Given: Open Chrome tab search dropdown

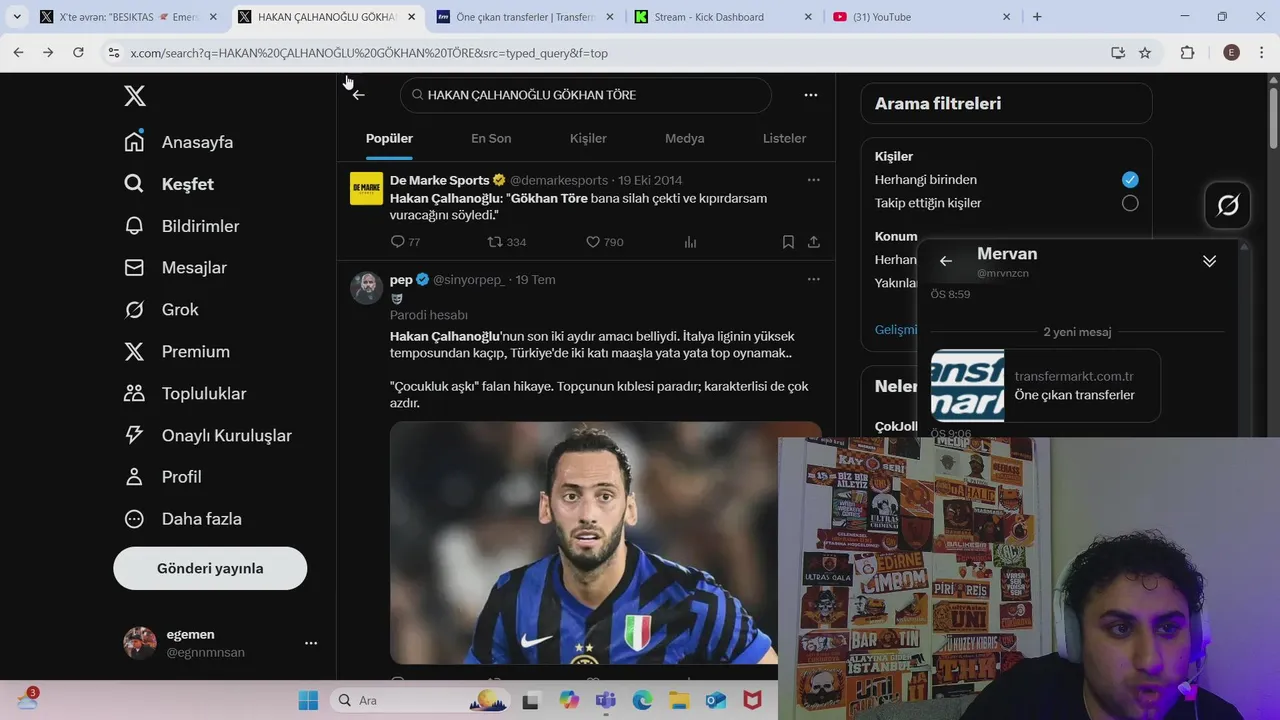Looking at the screenshot, I should click(x=17, y=17).
